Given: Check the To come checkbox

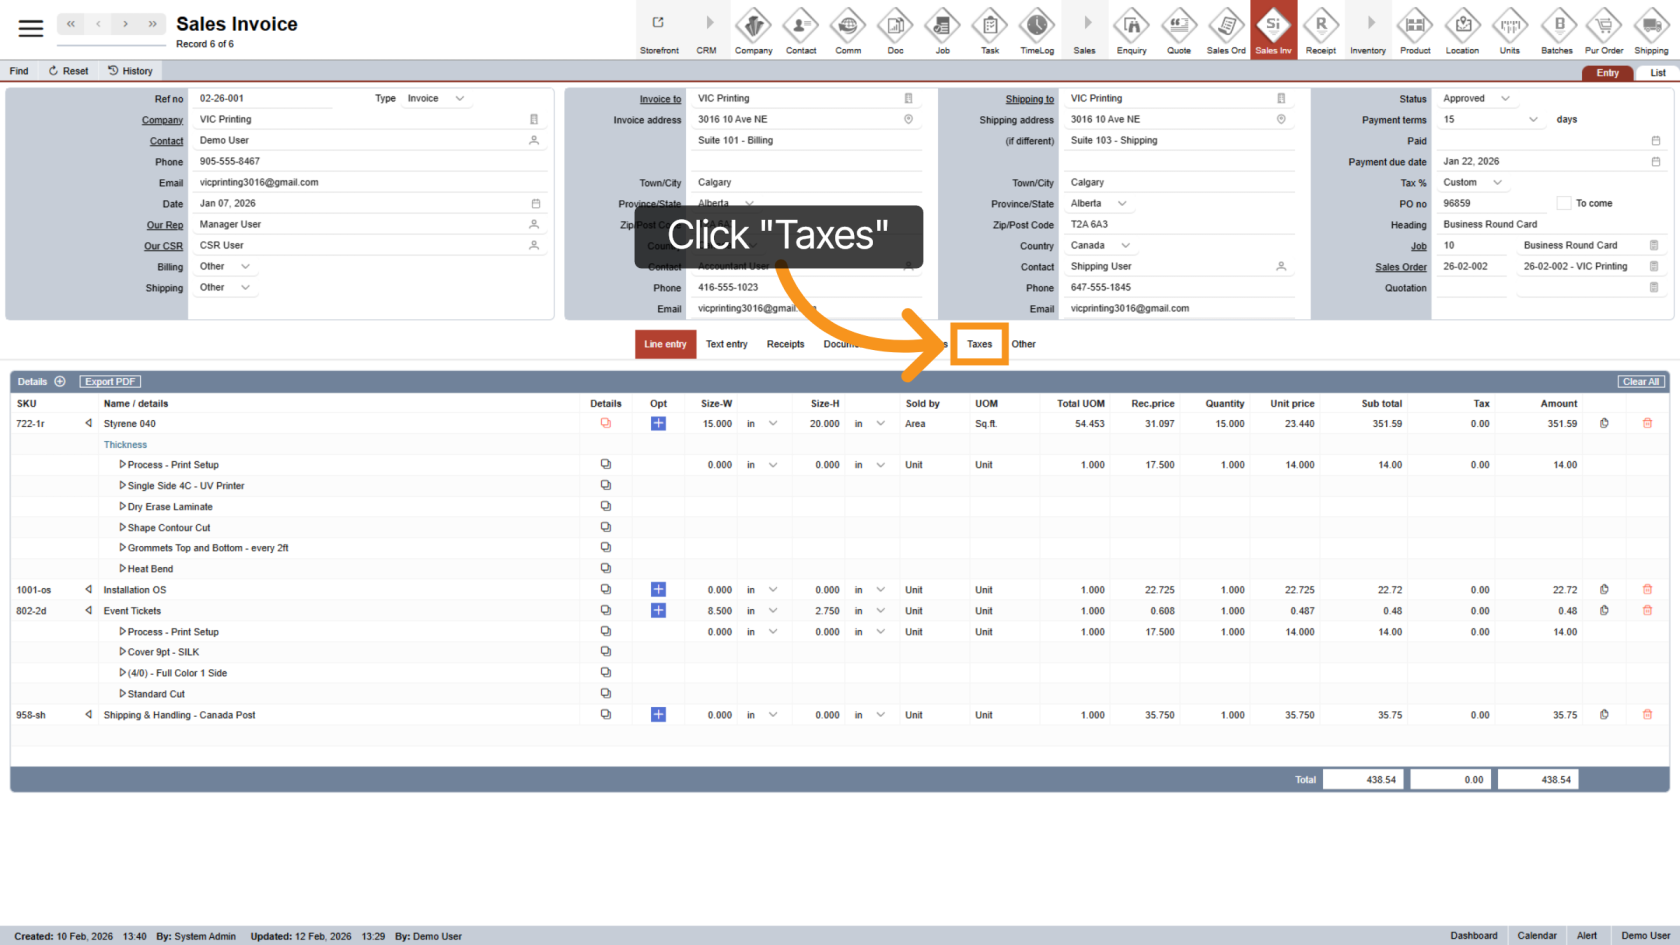Looking at the screenshot, I should (x=1563, y=203).
